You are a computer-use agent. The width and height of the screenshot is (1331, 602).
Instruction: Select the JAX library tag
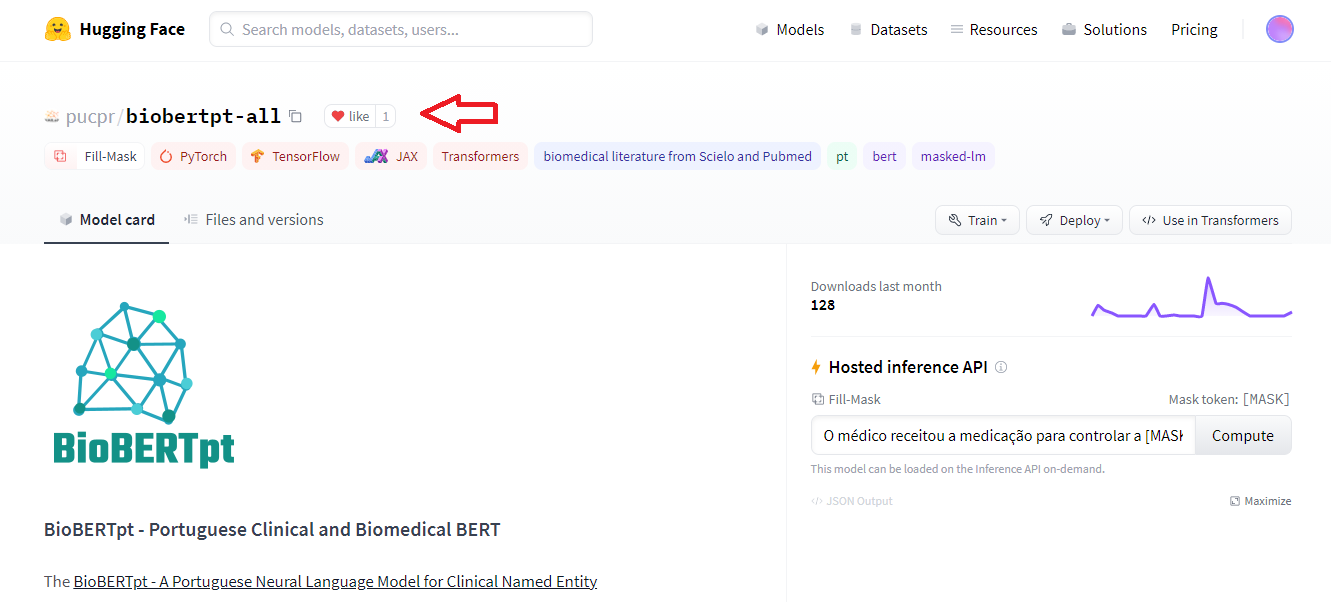[x=391, y=156]
